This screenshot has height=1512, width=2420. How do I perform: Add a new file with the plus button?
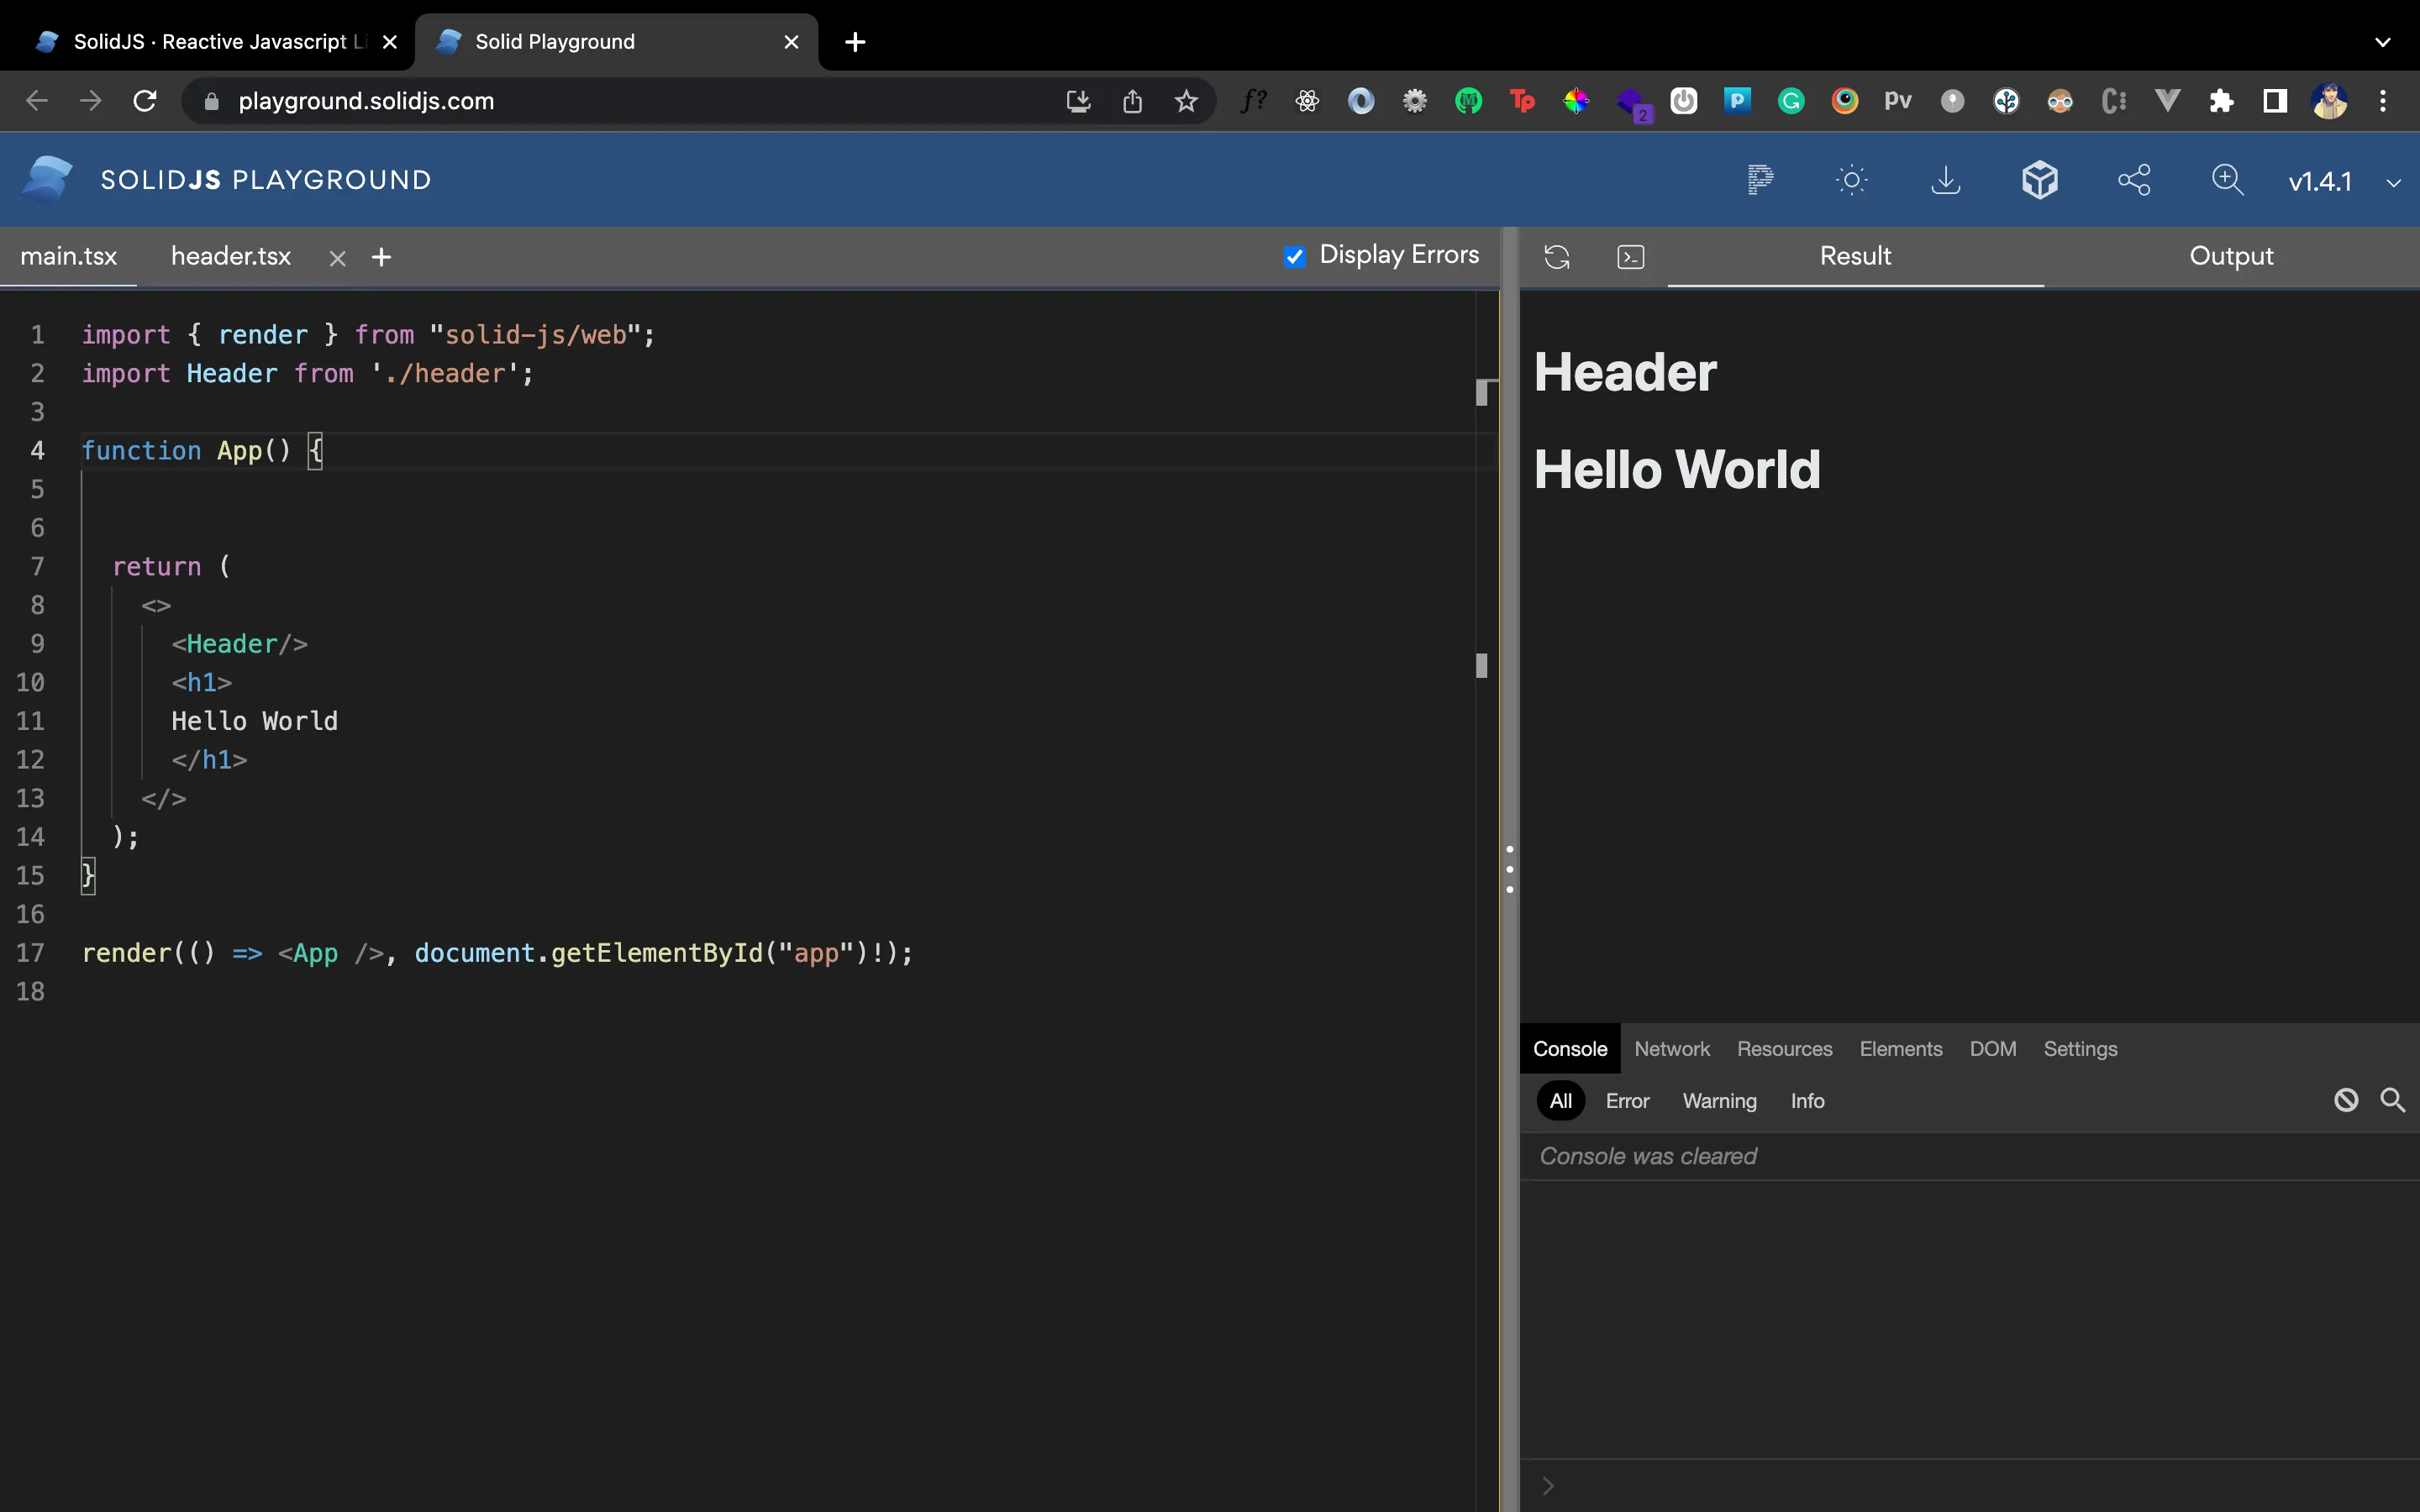pyautogui.click(x=381, y=257)
